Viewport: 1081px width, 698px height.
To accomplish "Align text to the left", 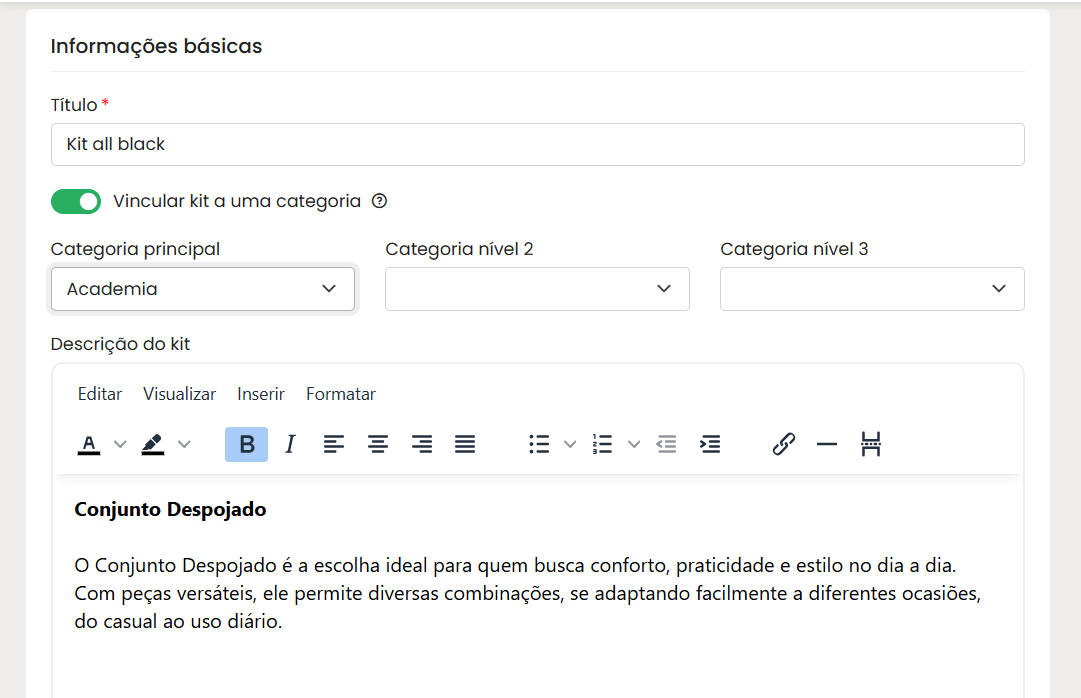I will [334, 444].
